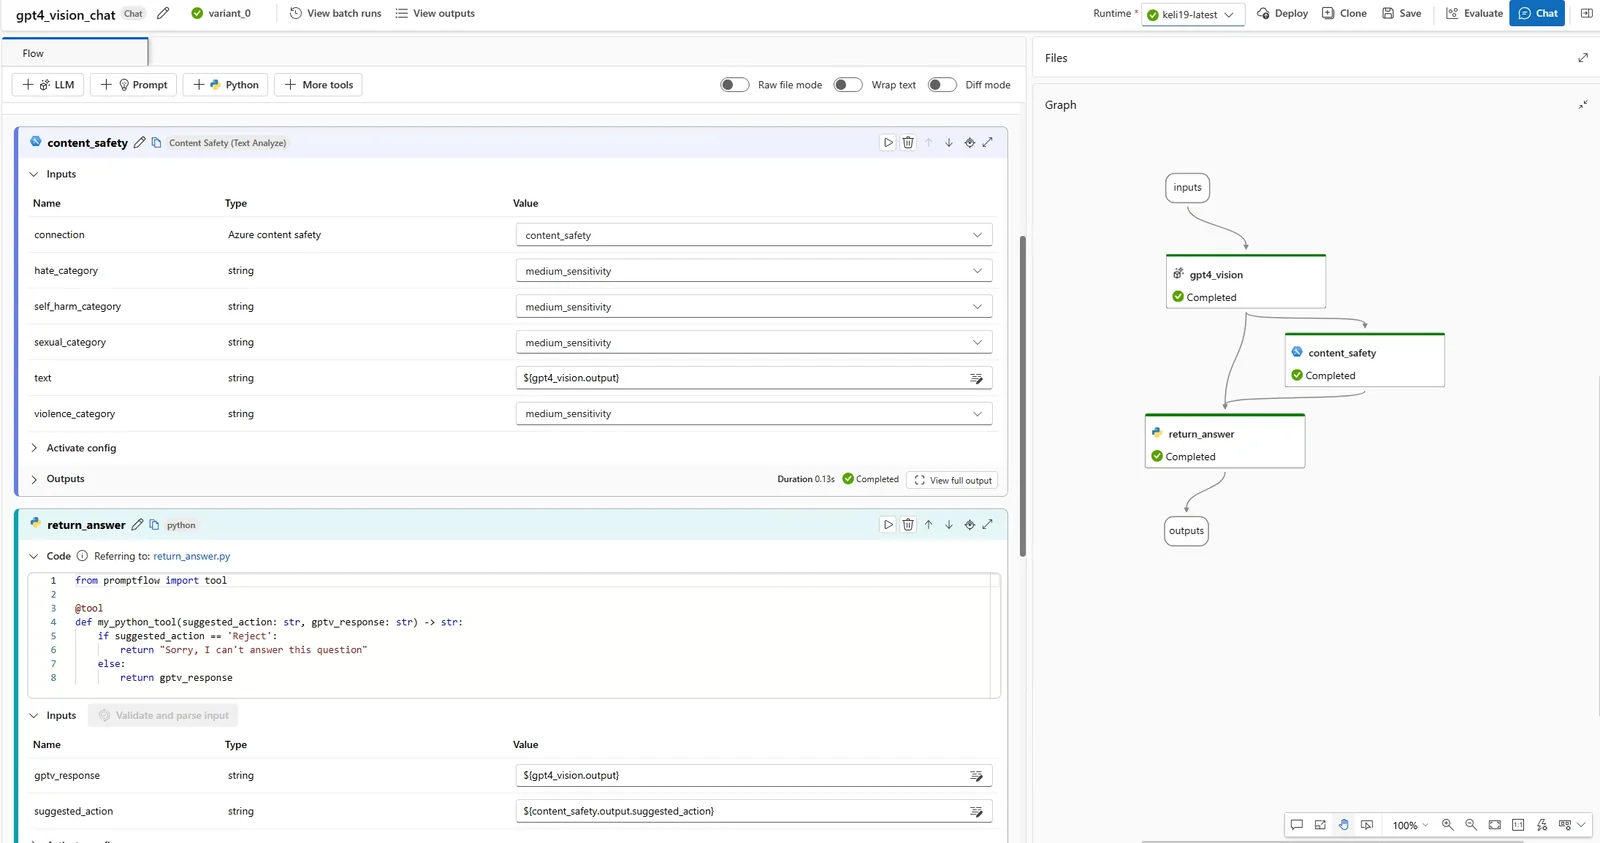Open the Runtime selection dropdown

tap(1193, 15)
